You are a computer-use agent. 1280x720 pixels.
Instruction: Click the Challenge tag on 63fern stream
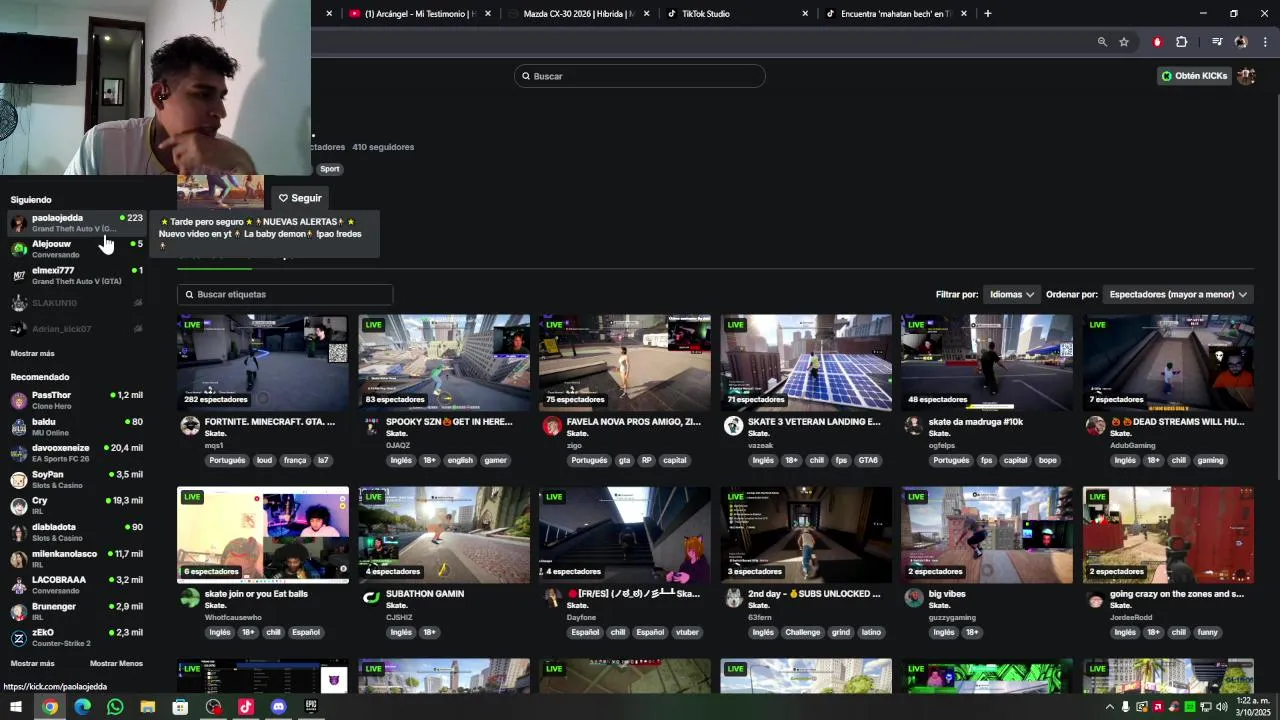(802, 633)
